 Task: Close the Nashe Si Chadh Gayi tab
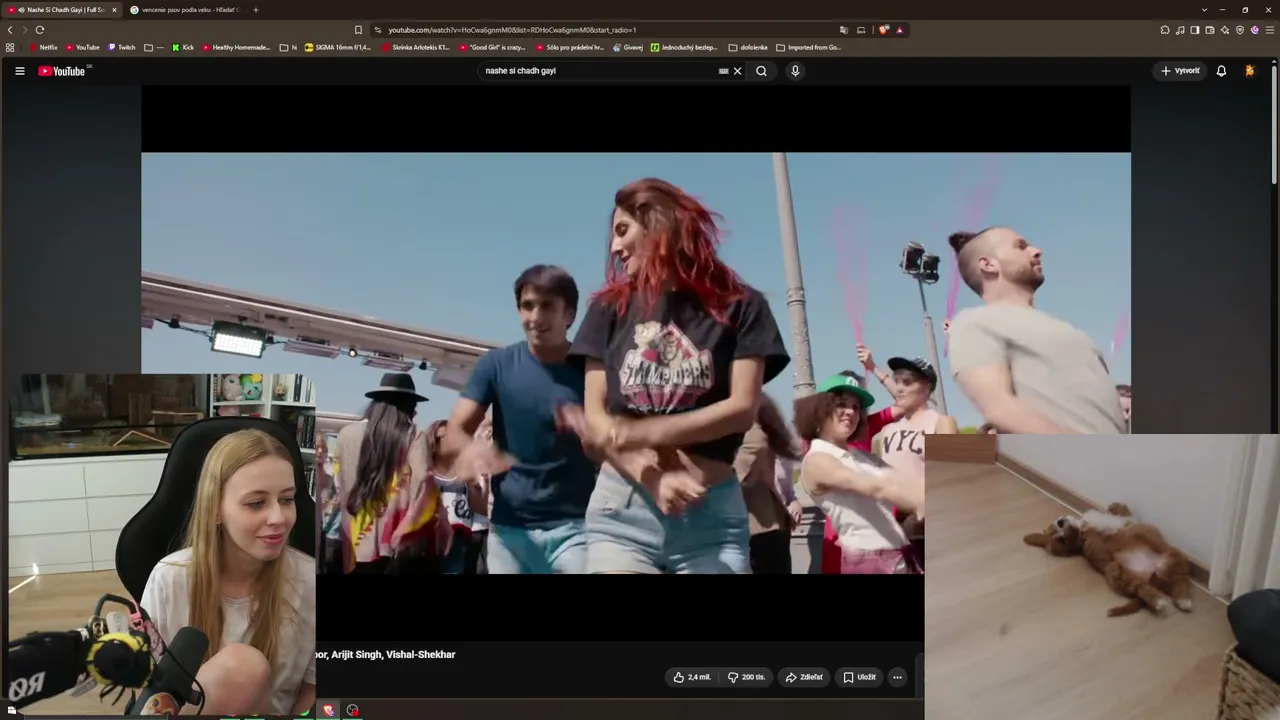pos(114,10)
